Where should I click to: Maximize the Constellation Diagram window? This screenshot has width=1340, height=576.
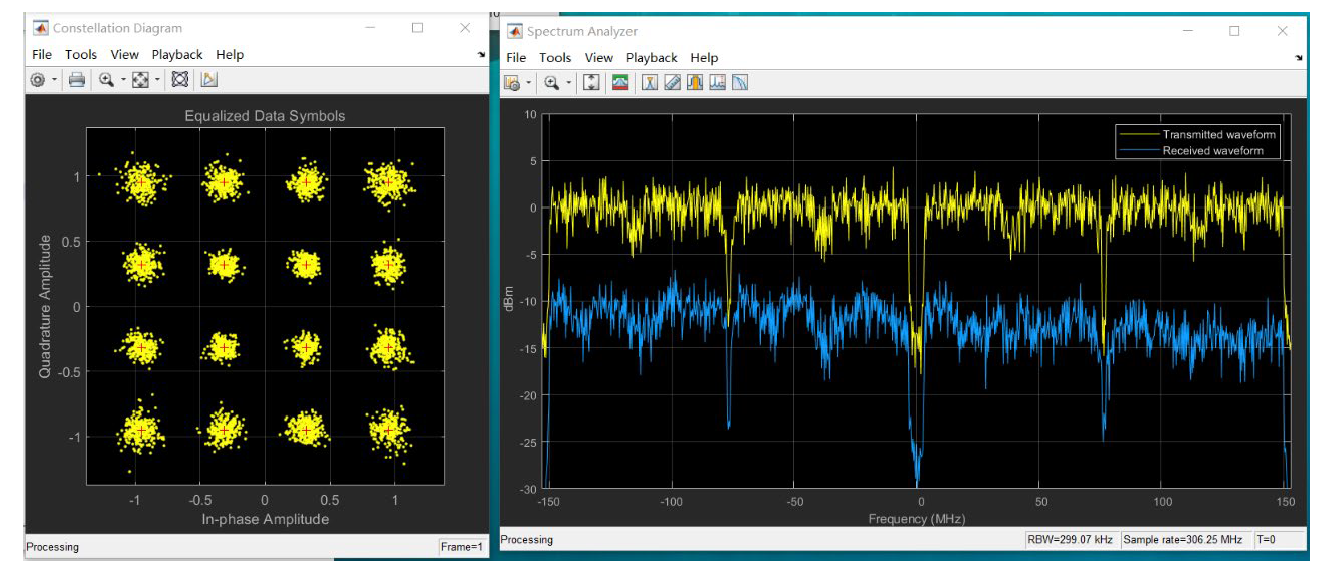[418, 28]
